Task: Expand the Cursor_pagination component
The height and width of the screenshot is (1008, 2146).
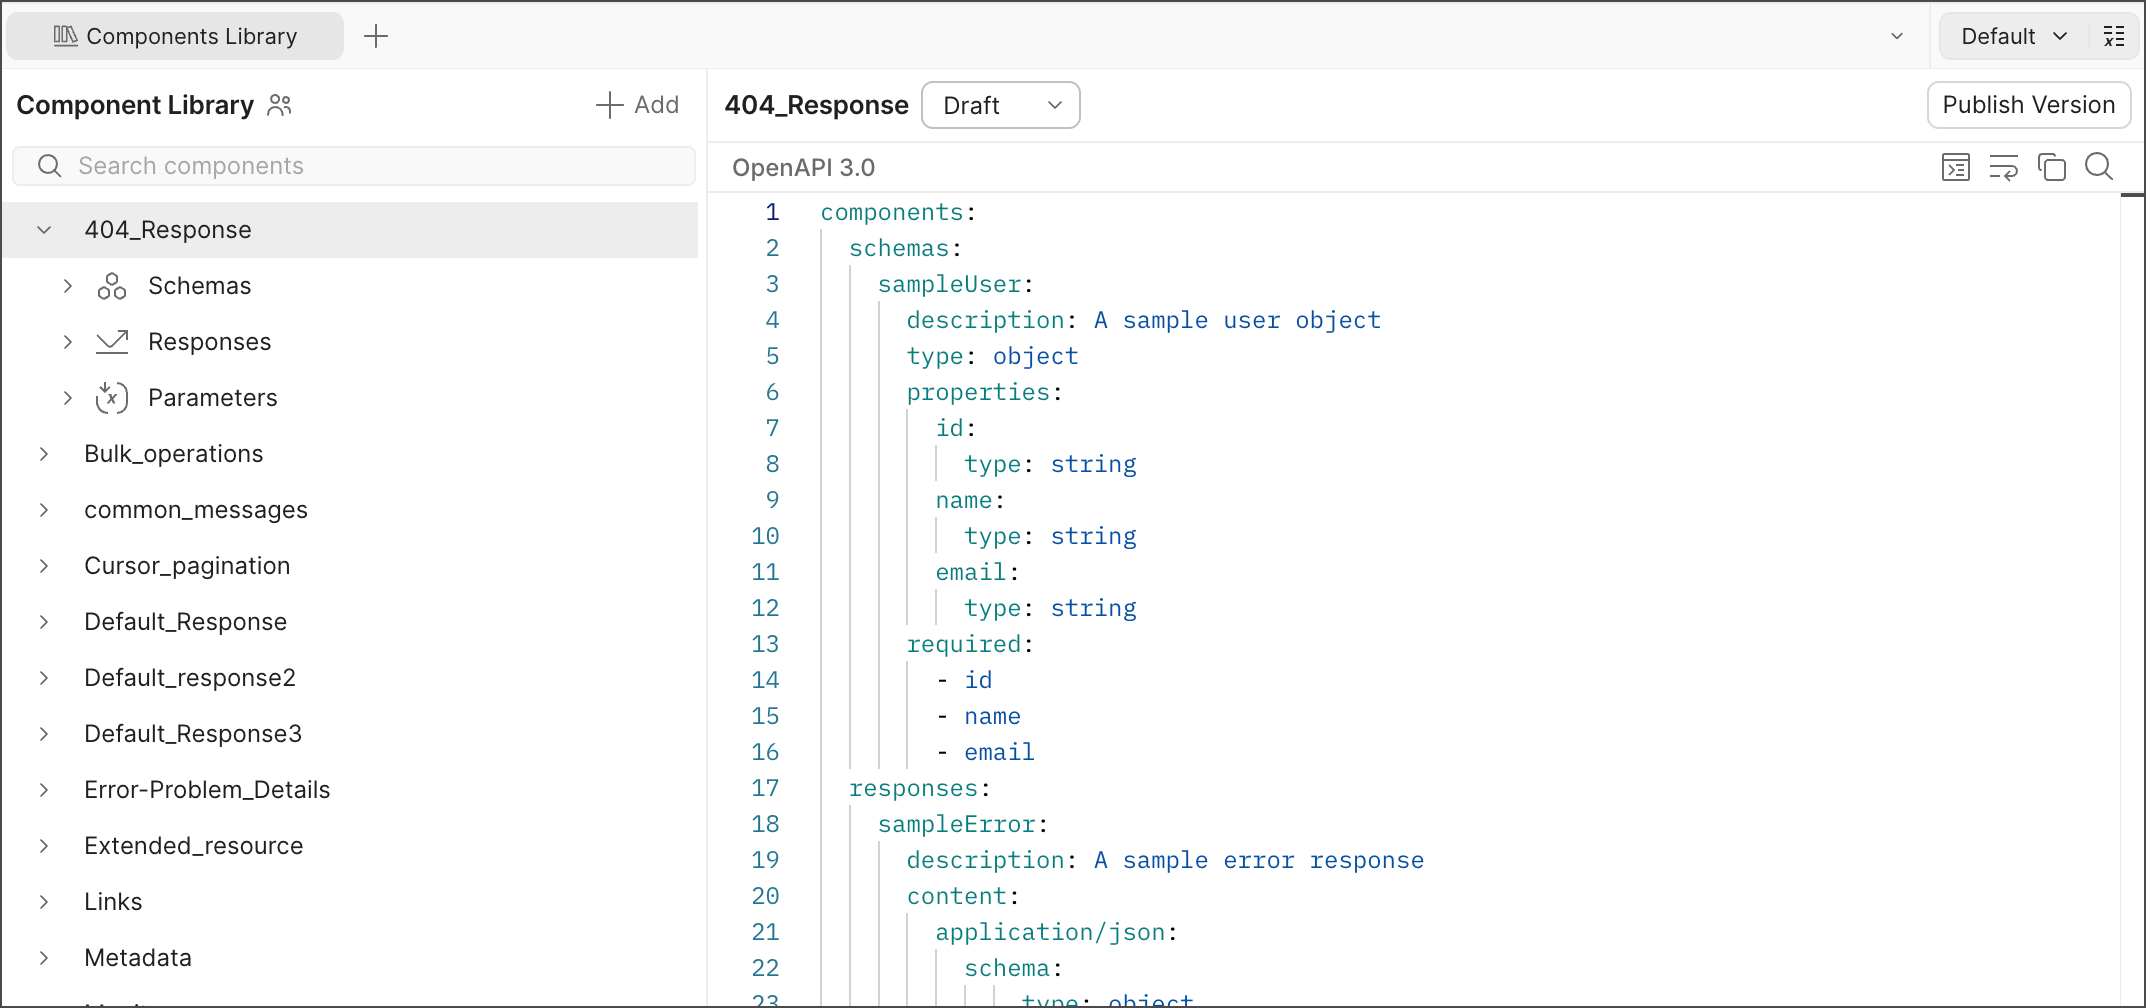Action: pyautogui.click(x=44, y=566)
